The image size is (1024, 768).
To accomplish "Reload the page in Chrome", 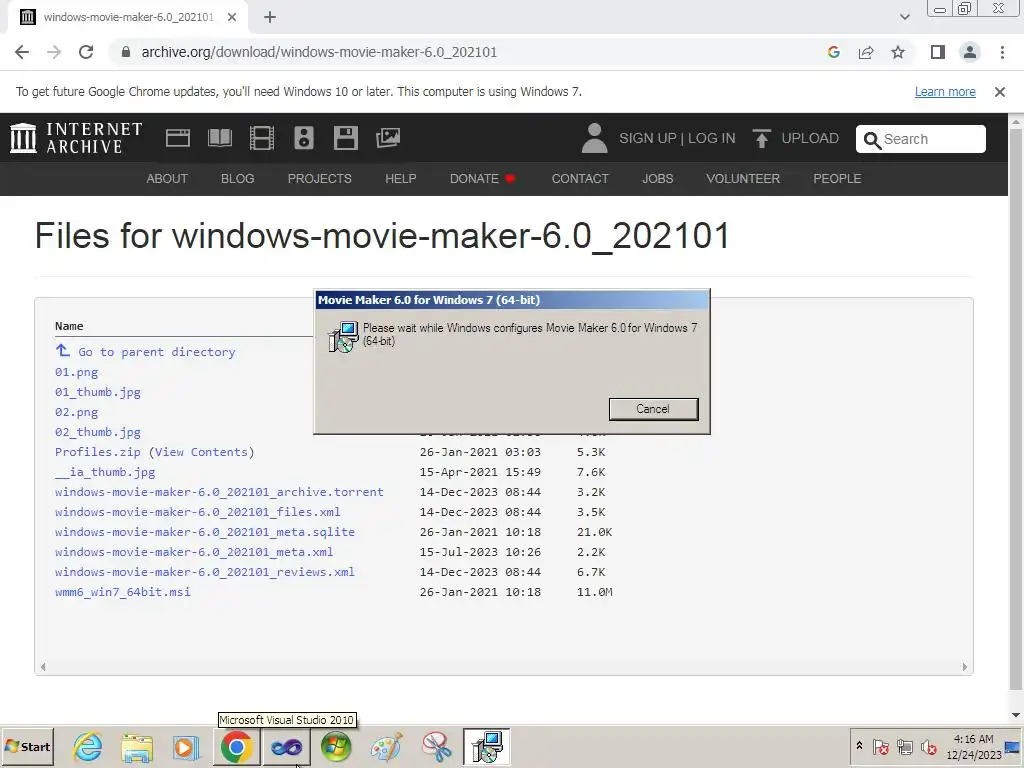I will pos(86,52).
